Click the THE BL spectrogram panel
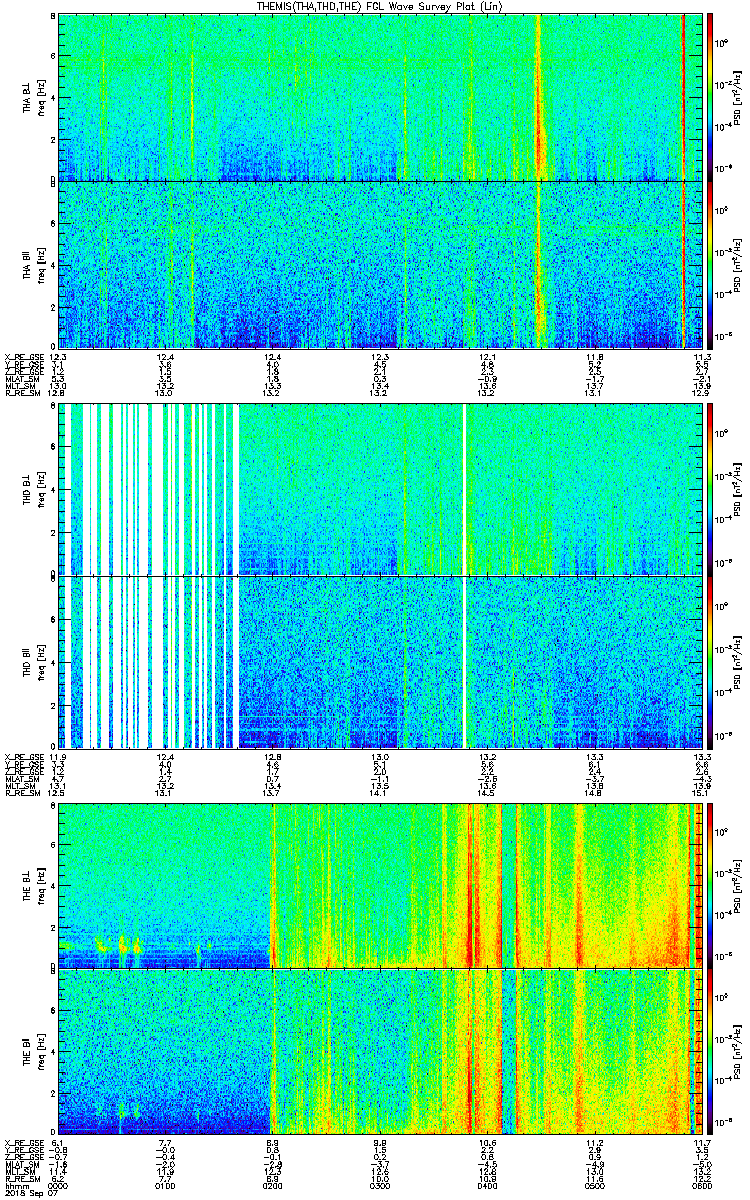 click(x=381, y=884)
